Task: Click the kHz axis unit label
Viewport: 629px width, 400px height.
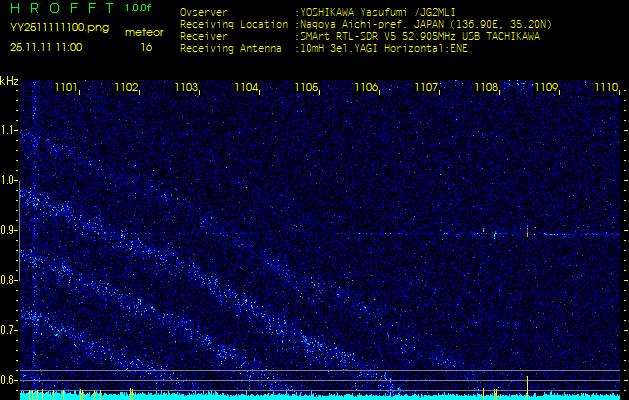Action: (9, 80)
